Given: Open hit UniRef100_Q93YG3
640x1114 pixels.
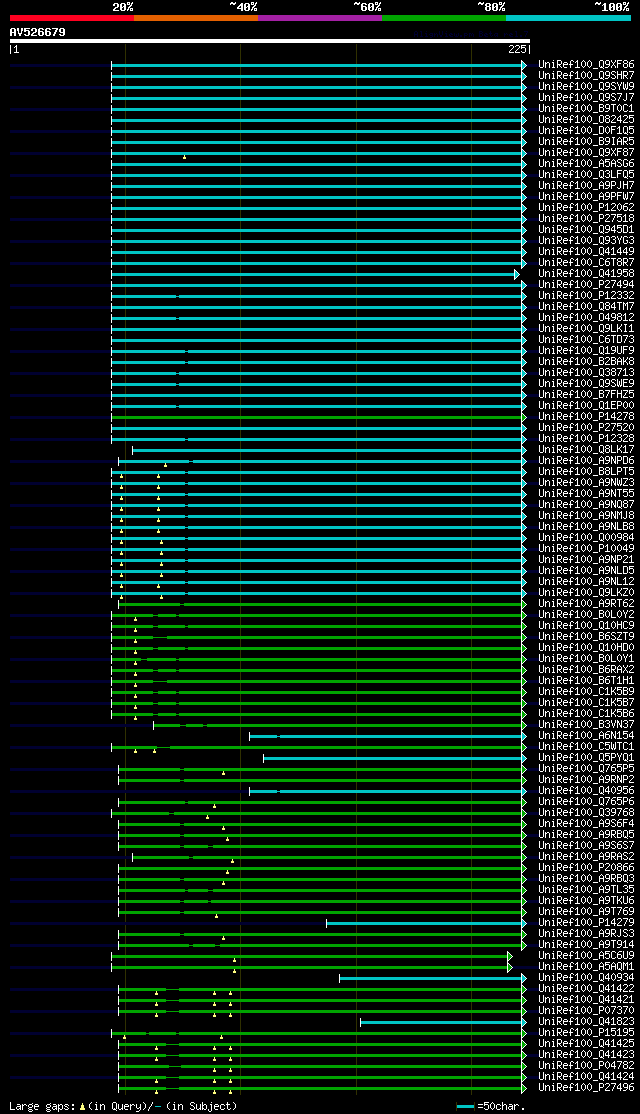Looking at the screenshot, I should point(586,241).
